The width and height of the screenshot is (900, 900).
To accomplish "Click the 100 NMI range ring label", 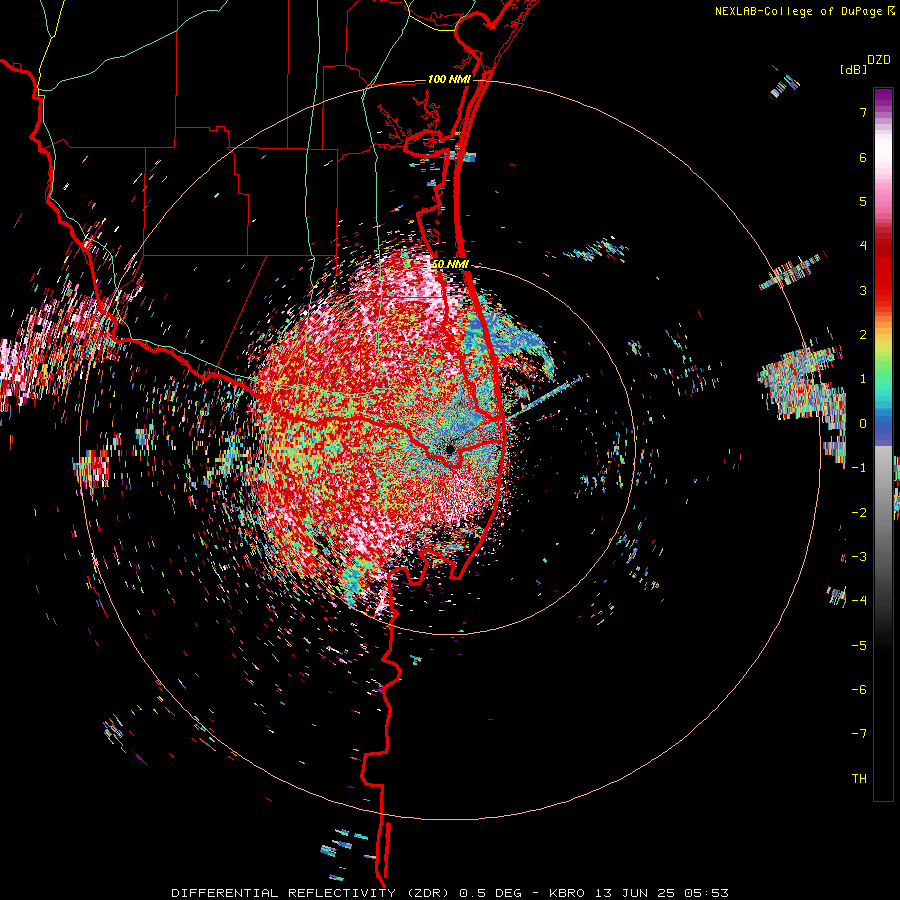I will pyautogui.click(x=449, y=79).
